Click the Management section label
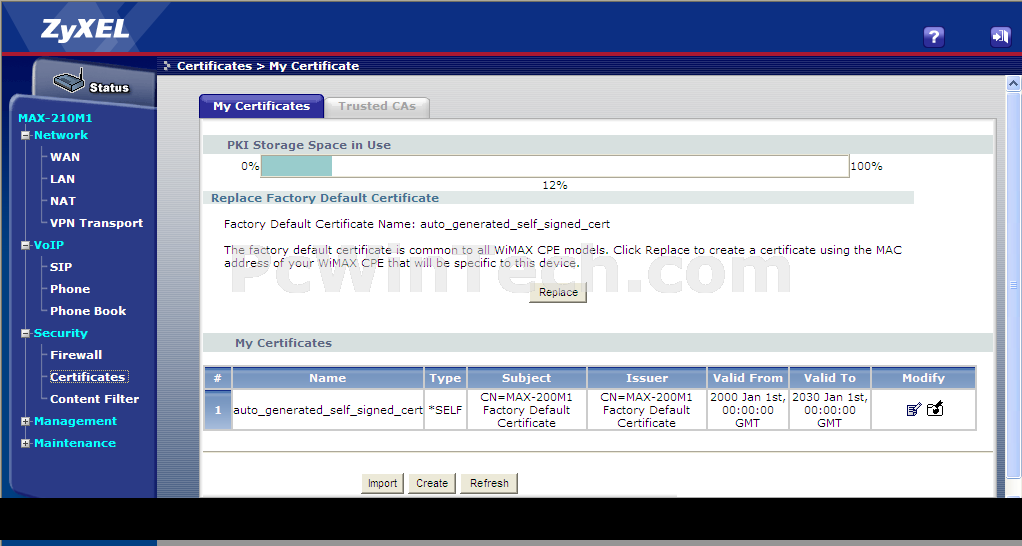1022x546 pixels. pyautogui.click(x=76, y=422)
